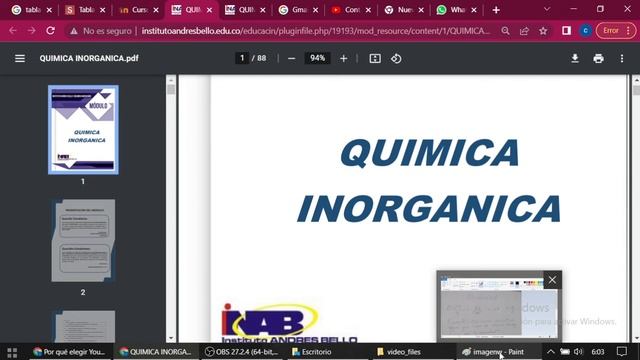Bookmark this page with the star
Viewport: 640px width, 360px height.
543,31
